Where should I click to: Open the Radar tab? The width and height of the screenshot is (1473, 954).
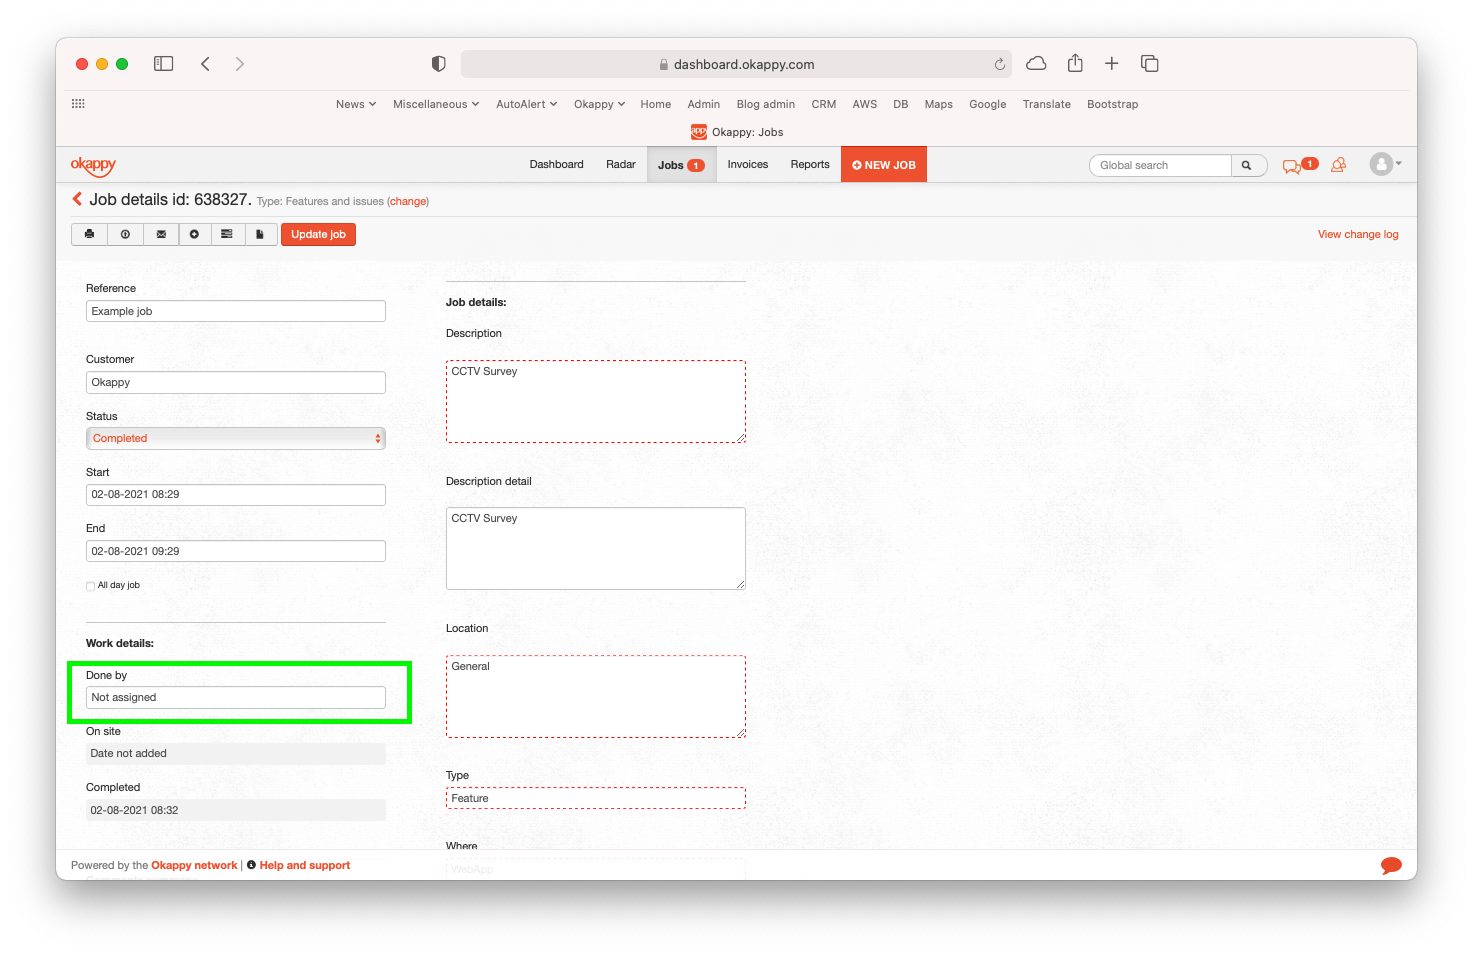click(621, 164)
